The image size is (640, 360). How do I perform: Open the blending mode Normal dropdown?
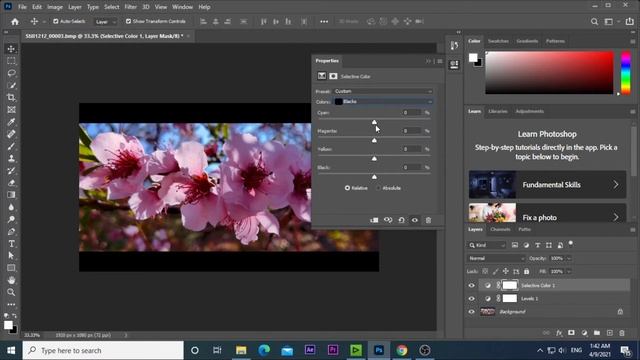496,258
